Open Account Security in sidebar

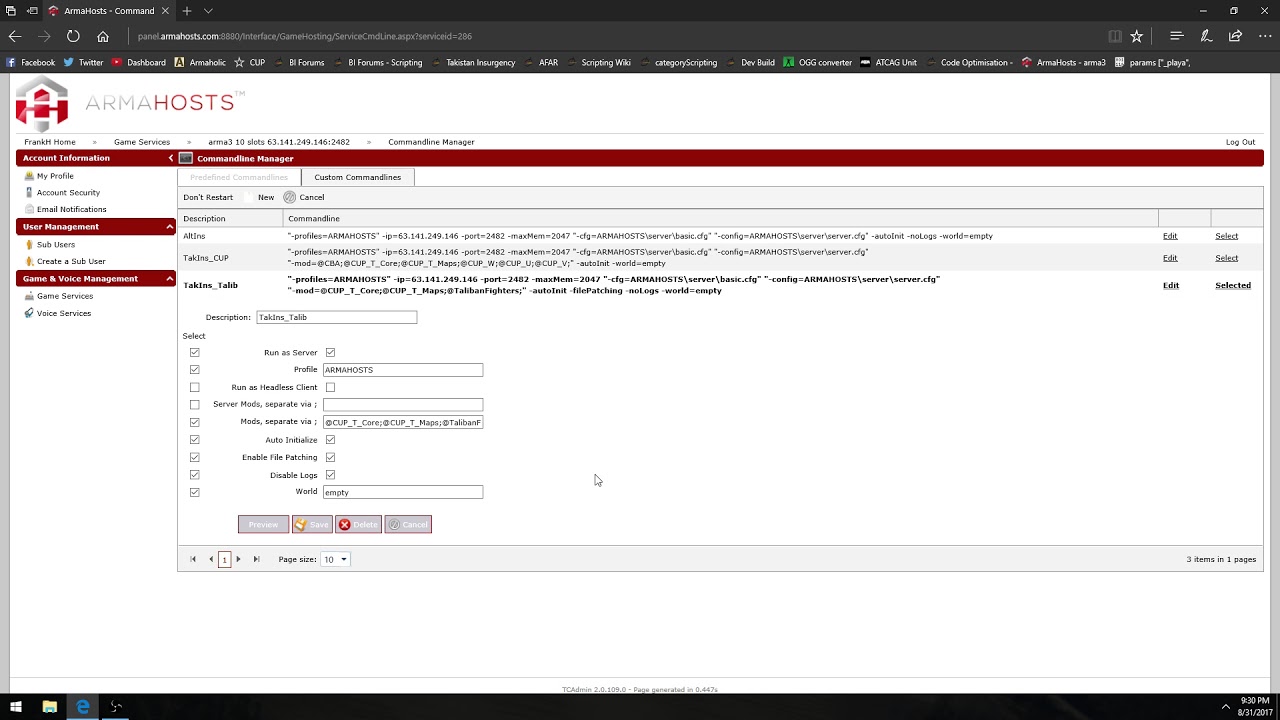pyautogui.click(x=68, y=192)
